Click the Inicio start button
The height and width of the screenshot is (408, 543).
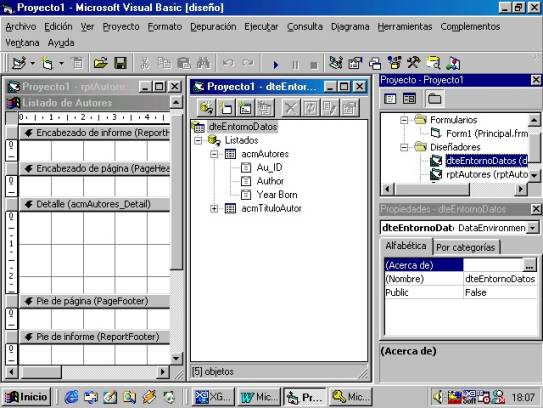[x=27, y=397]
